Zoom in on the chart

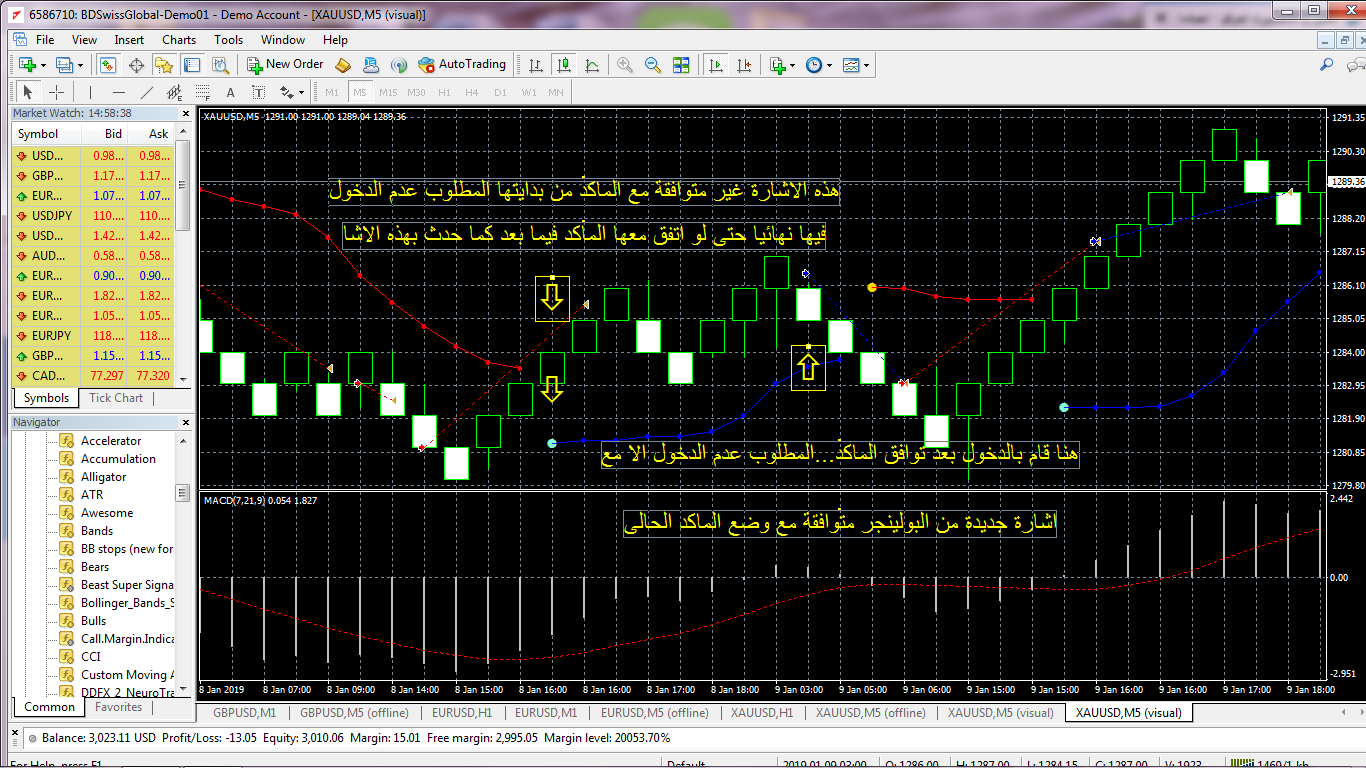pyautogui.click(x=625, y=65)
